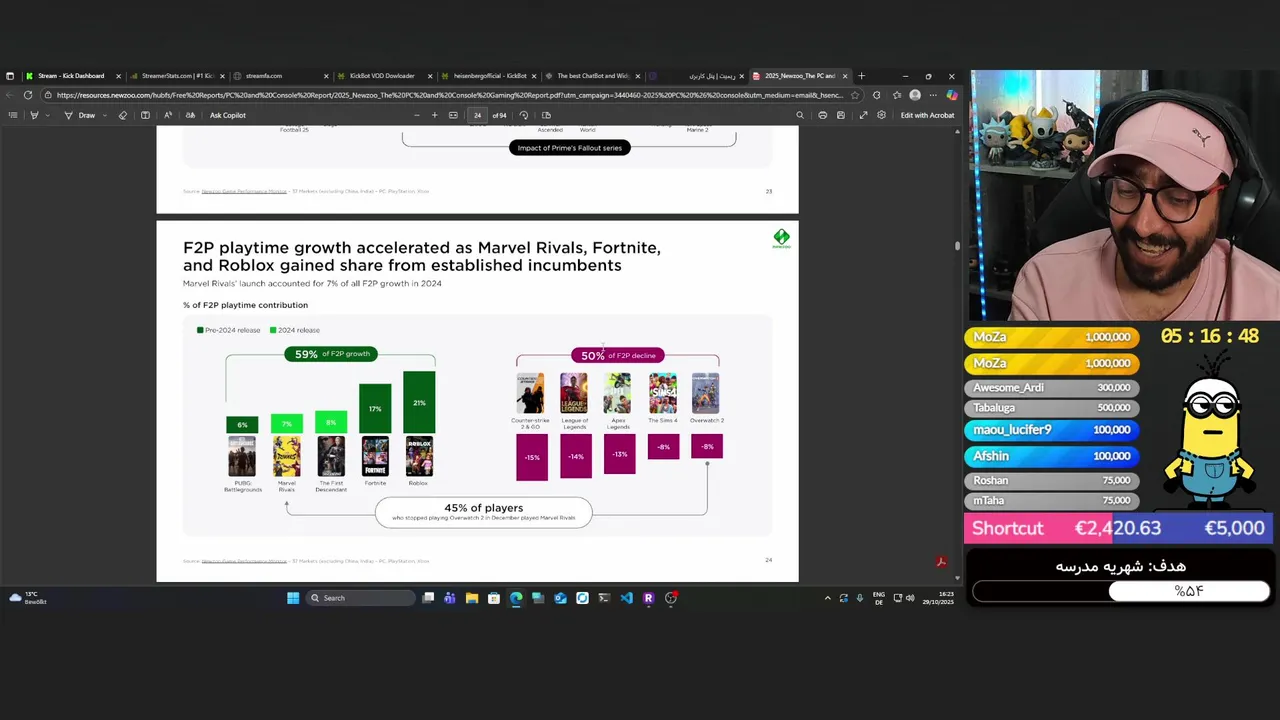1280x720 pixels.
Task: Close the 2025_Newzoo PDF tab
Action: pos(845,76)
